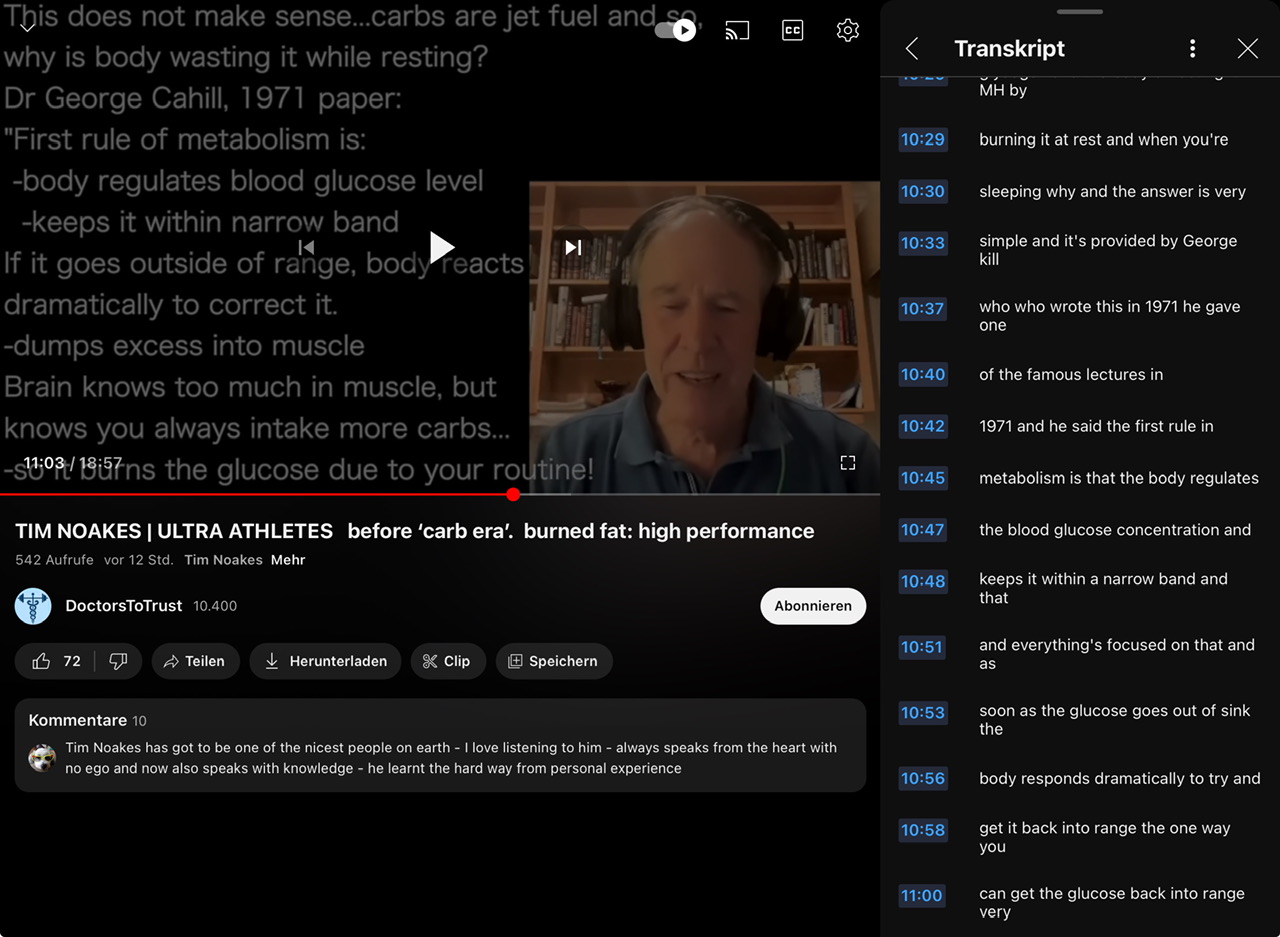This screenshot has width=1280, height=937.
Task: Dislike the video with thumbs down
Action: 118,661
